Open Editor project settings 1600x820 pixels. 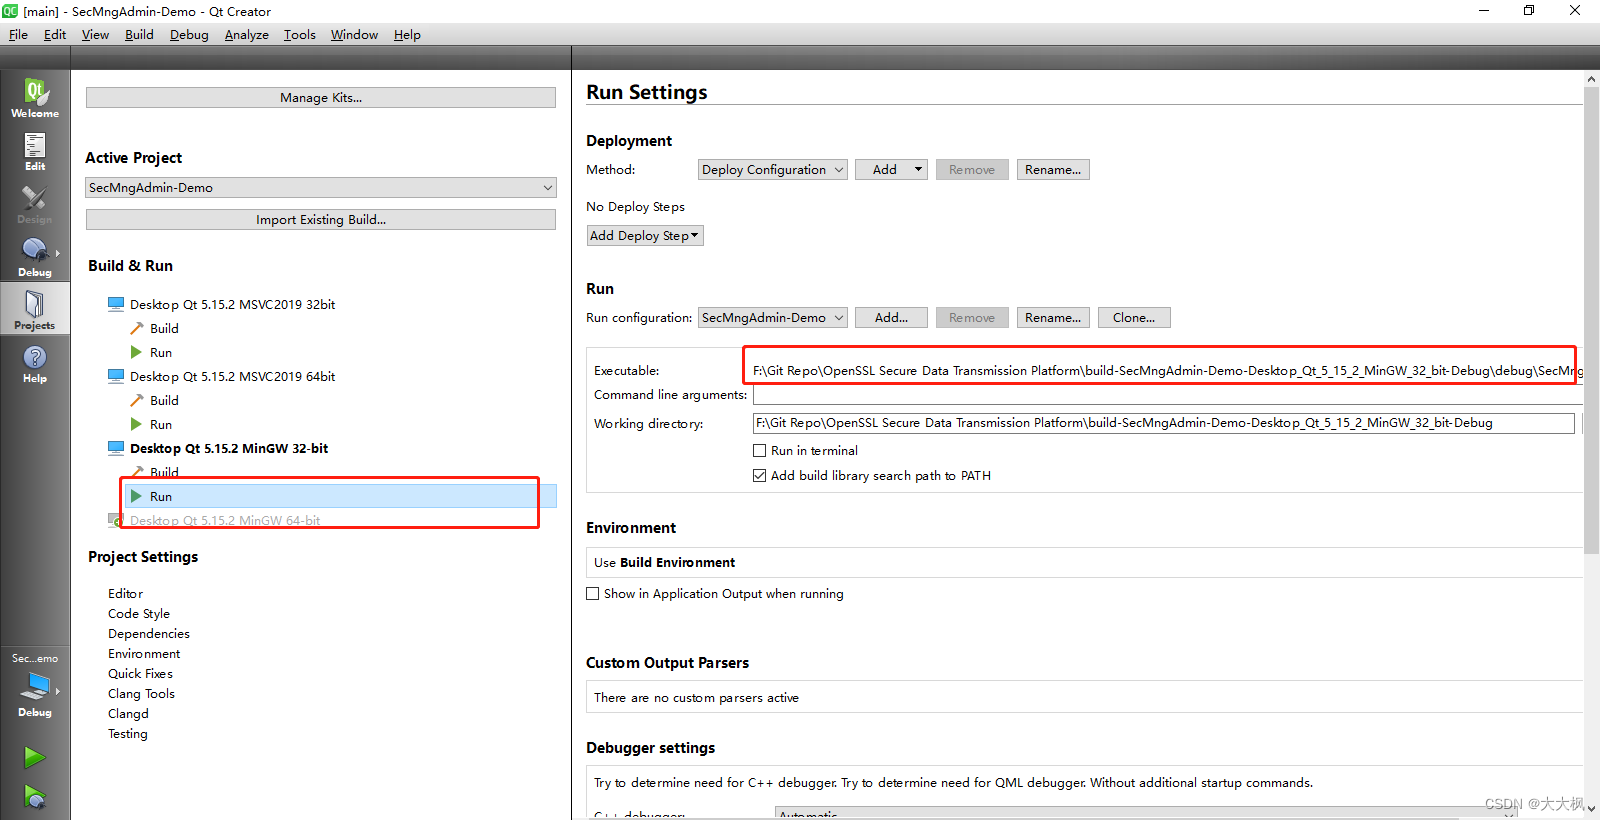pyautogui.click(x=125, y=594)
